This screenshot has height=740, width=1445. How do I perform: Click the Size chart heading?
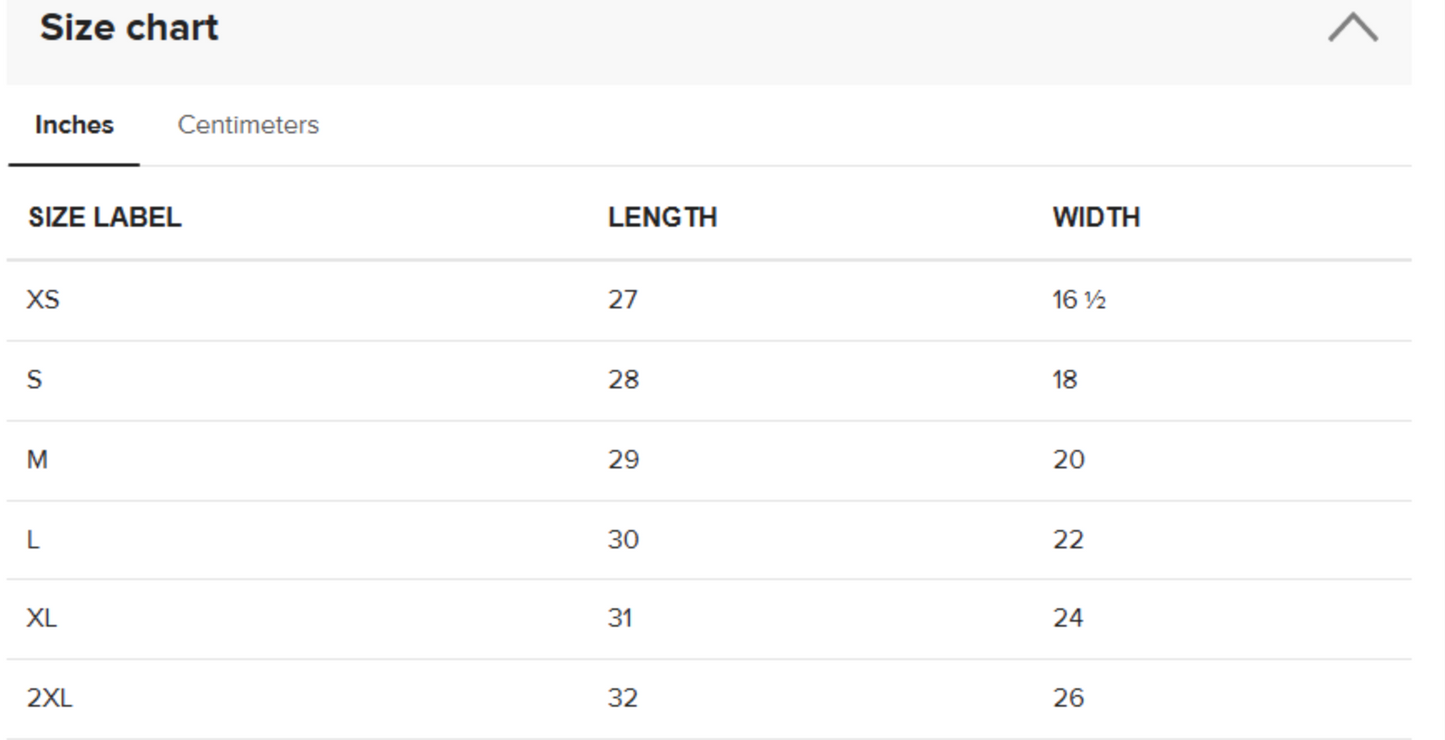[129, 28]
